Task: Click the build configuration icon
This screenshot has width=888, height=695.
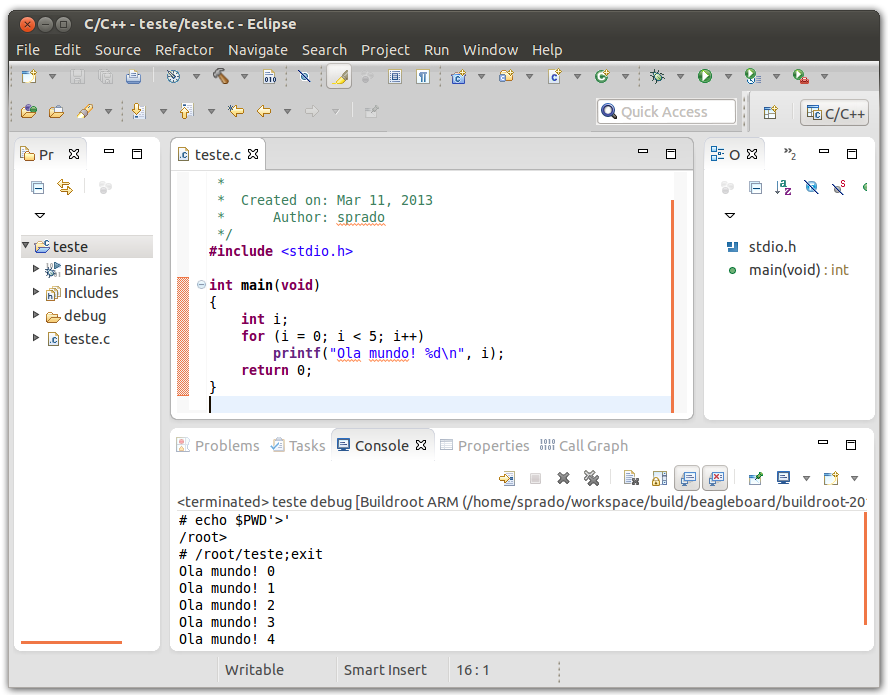Action: pos(173,76)
